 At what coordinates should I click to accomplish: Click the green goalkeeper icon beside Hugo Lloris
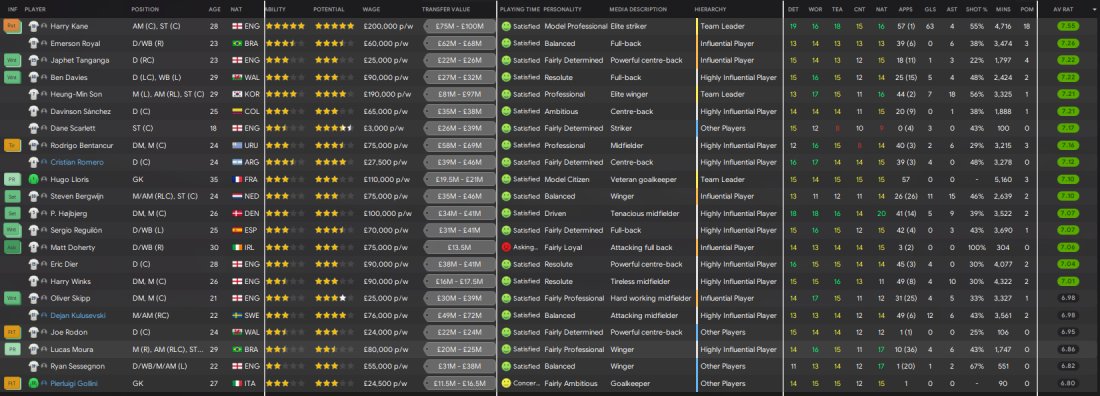tap(33, 179)
